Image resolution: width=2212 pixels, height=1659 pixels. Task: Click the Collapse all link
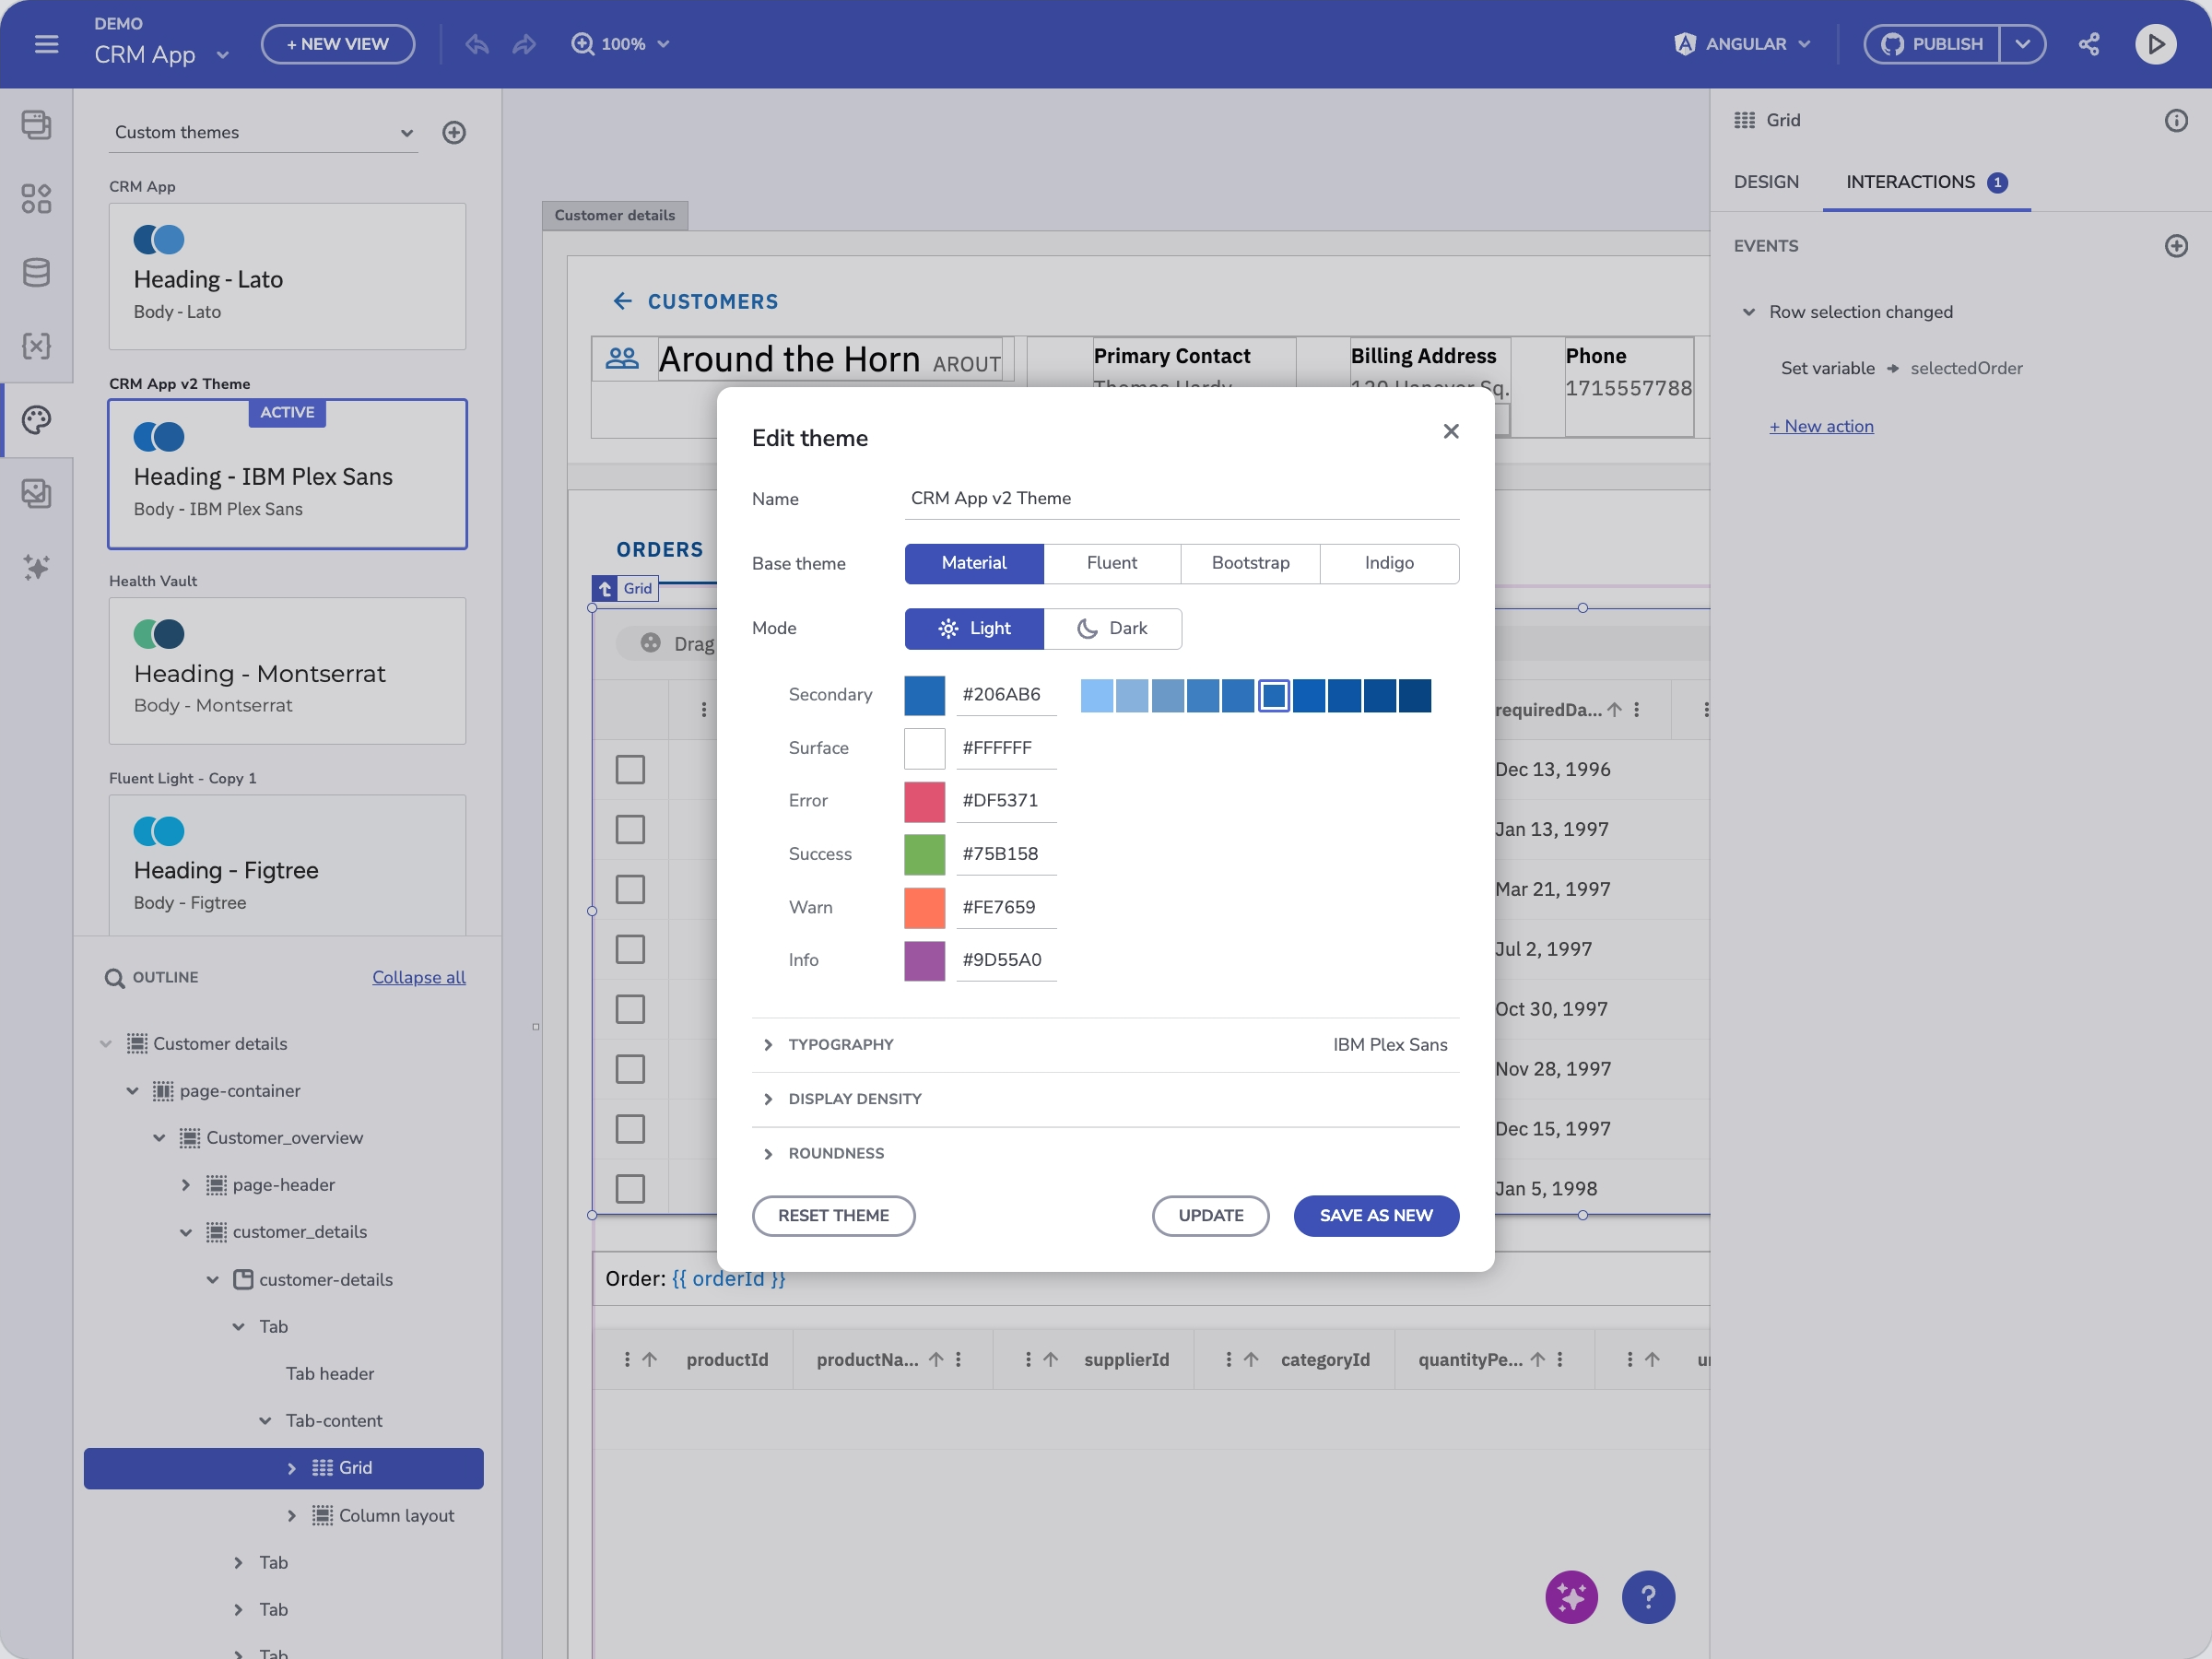pyautogui.click(x=419, y=977)
